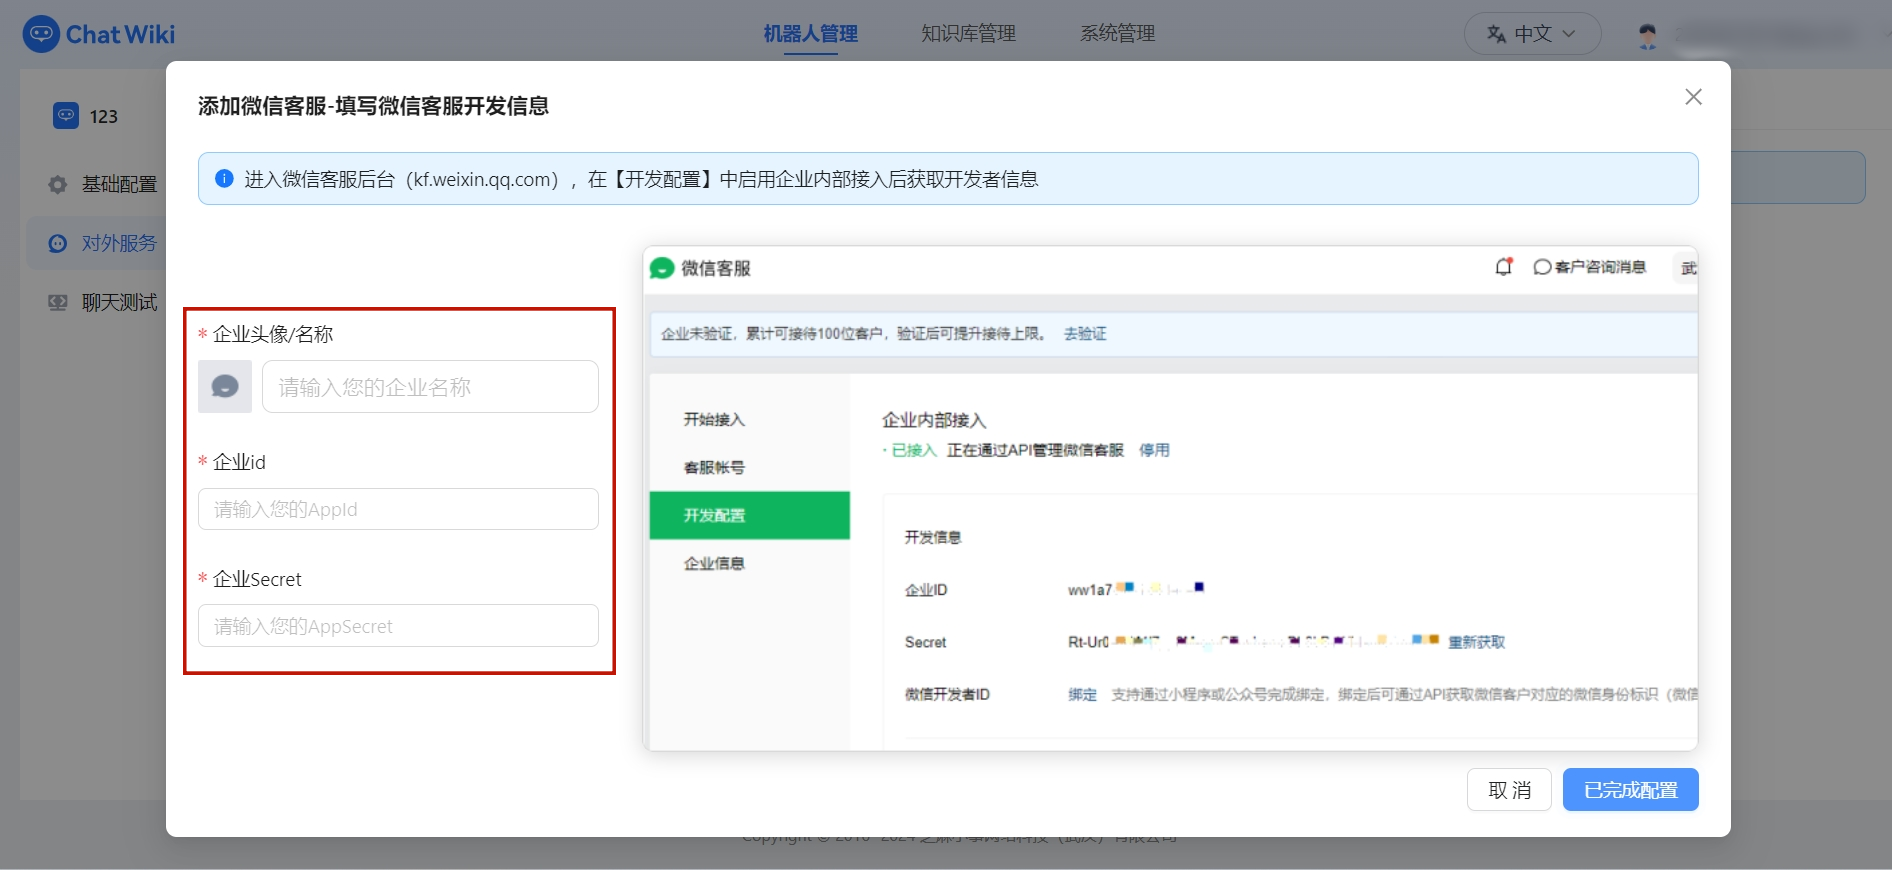Select 基础配置 gear icon in sidebar
Viewport: 1892px width, 870px height.
tap(58, 185)
